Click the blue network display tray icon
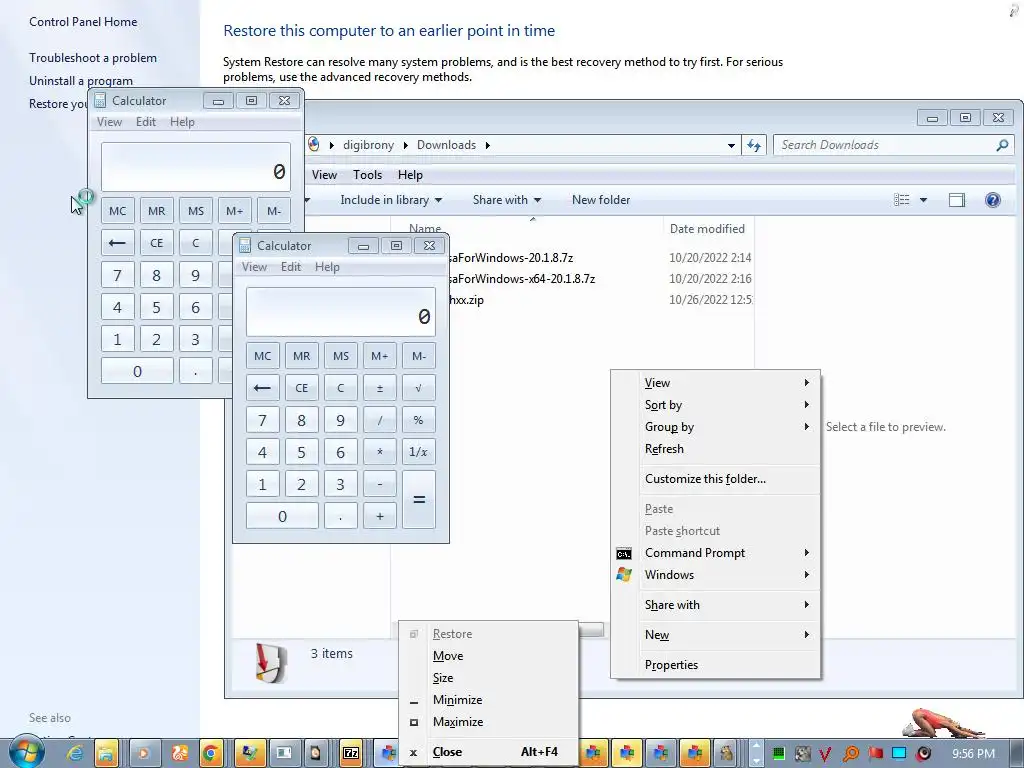This screenshot has width=1024, height=768. pyautogui.click(x=899, y=754)
